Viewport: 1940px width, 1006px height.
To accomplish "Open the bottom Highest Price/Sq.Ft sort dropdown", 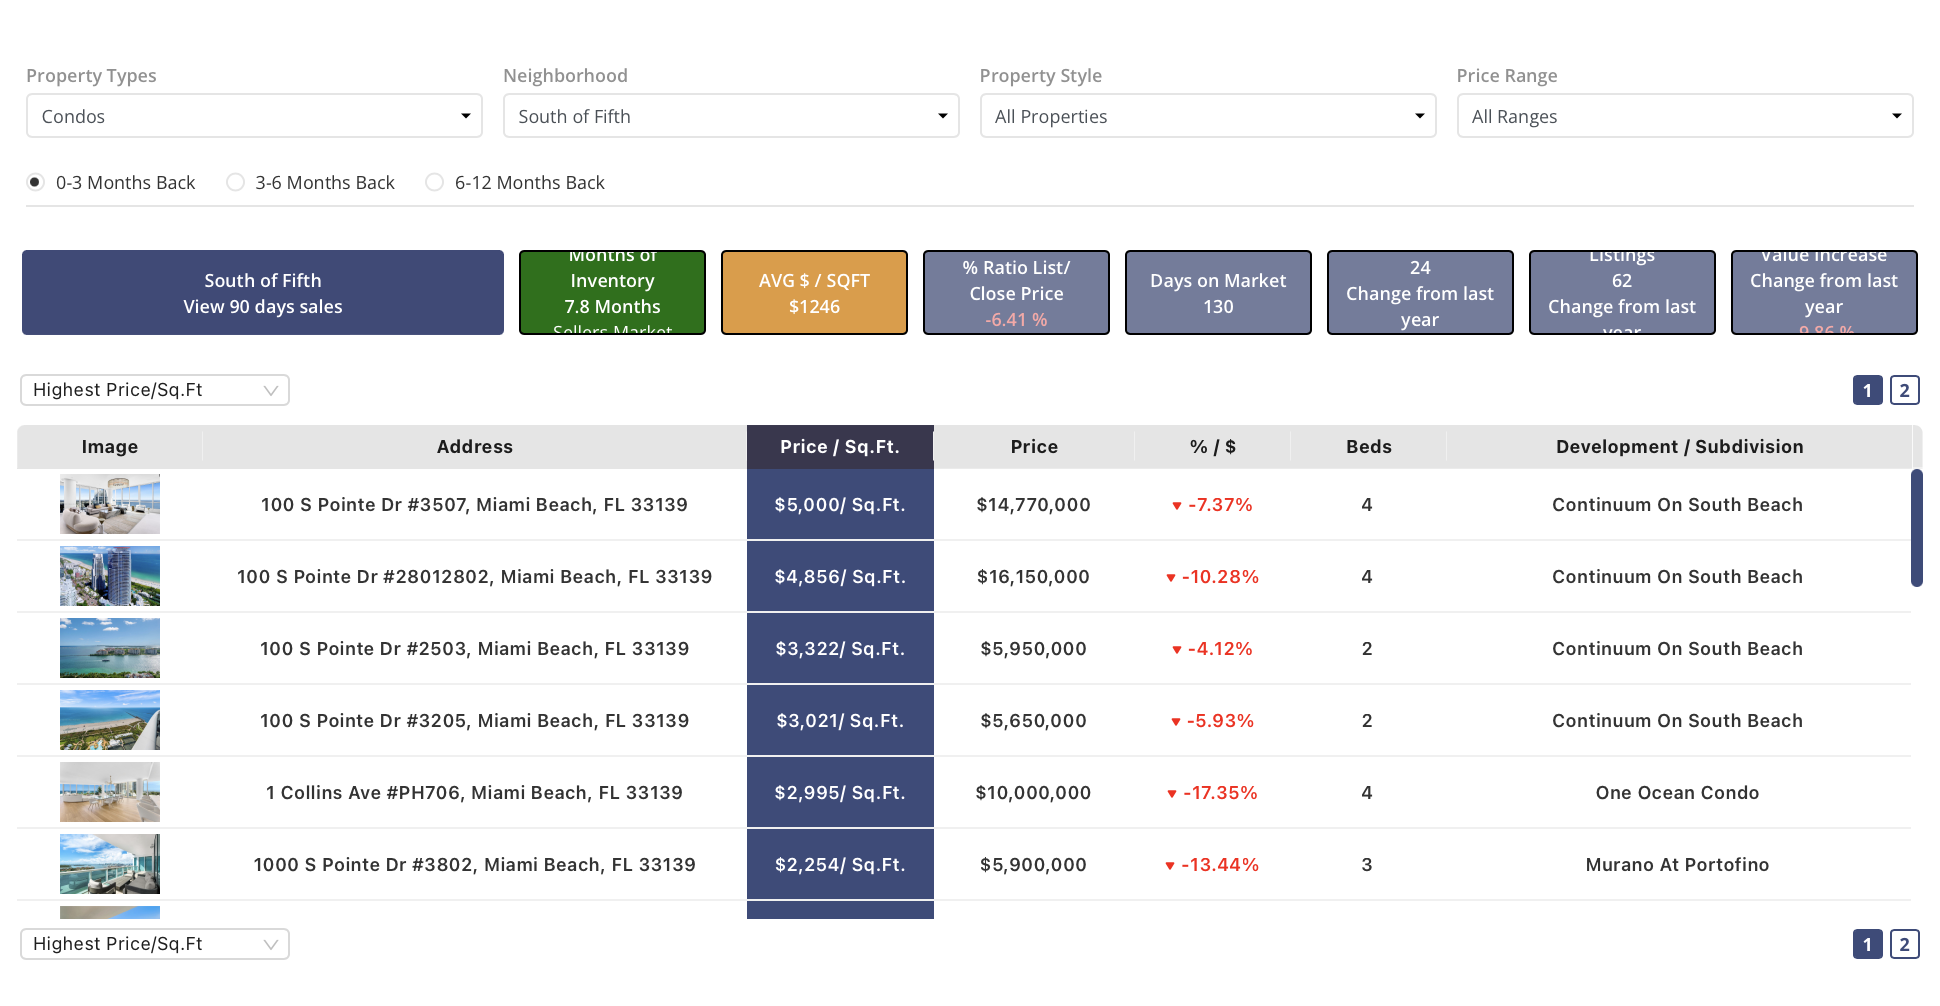I will [x=155, y=944].
